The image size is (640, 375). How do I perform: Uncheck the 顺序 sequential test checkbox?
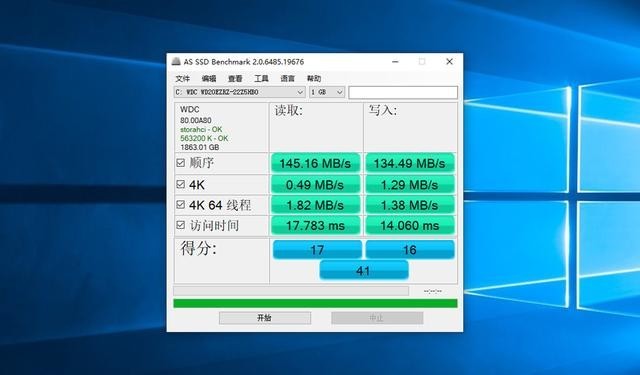click(180, 163)
